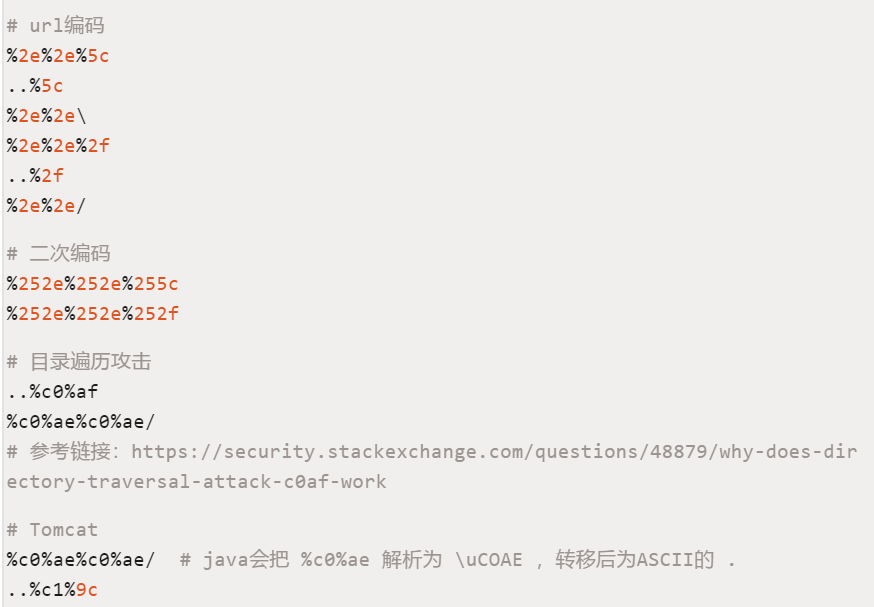Image resolution: width=874 pixels, height=607 pixels.
Task: Click the '..%c1%9c' payload line
Action: [x=52, y=590]
